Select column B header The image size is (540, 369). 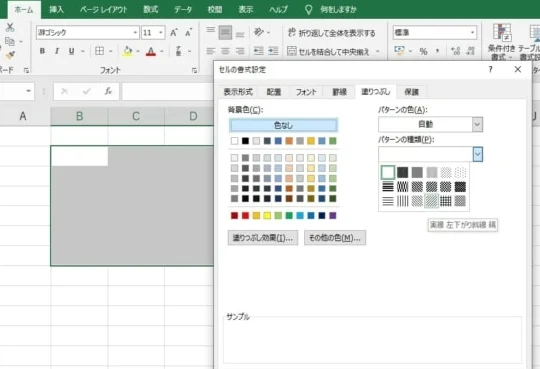pos(79,116)
